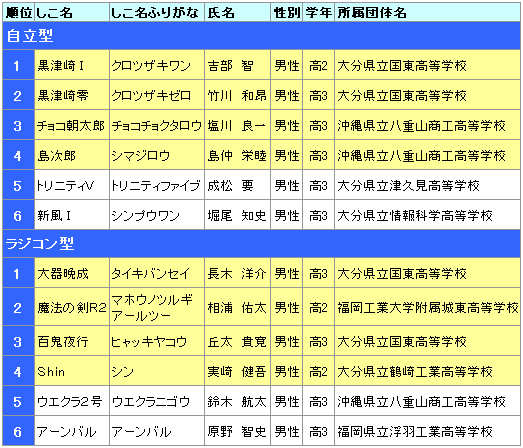
Task: Click the 性別 column header
Action: pos(287,13)
